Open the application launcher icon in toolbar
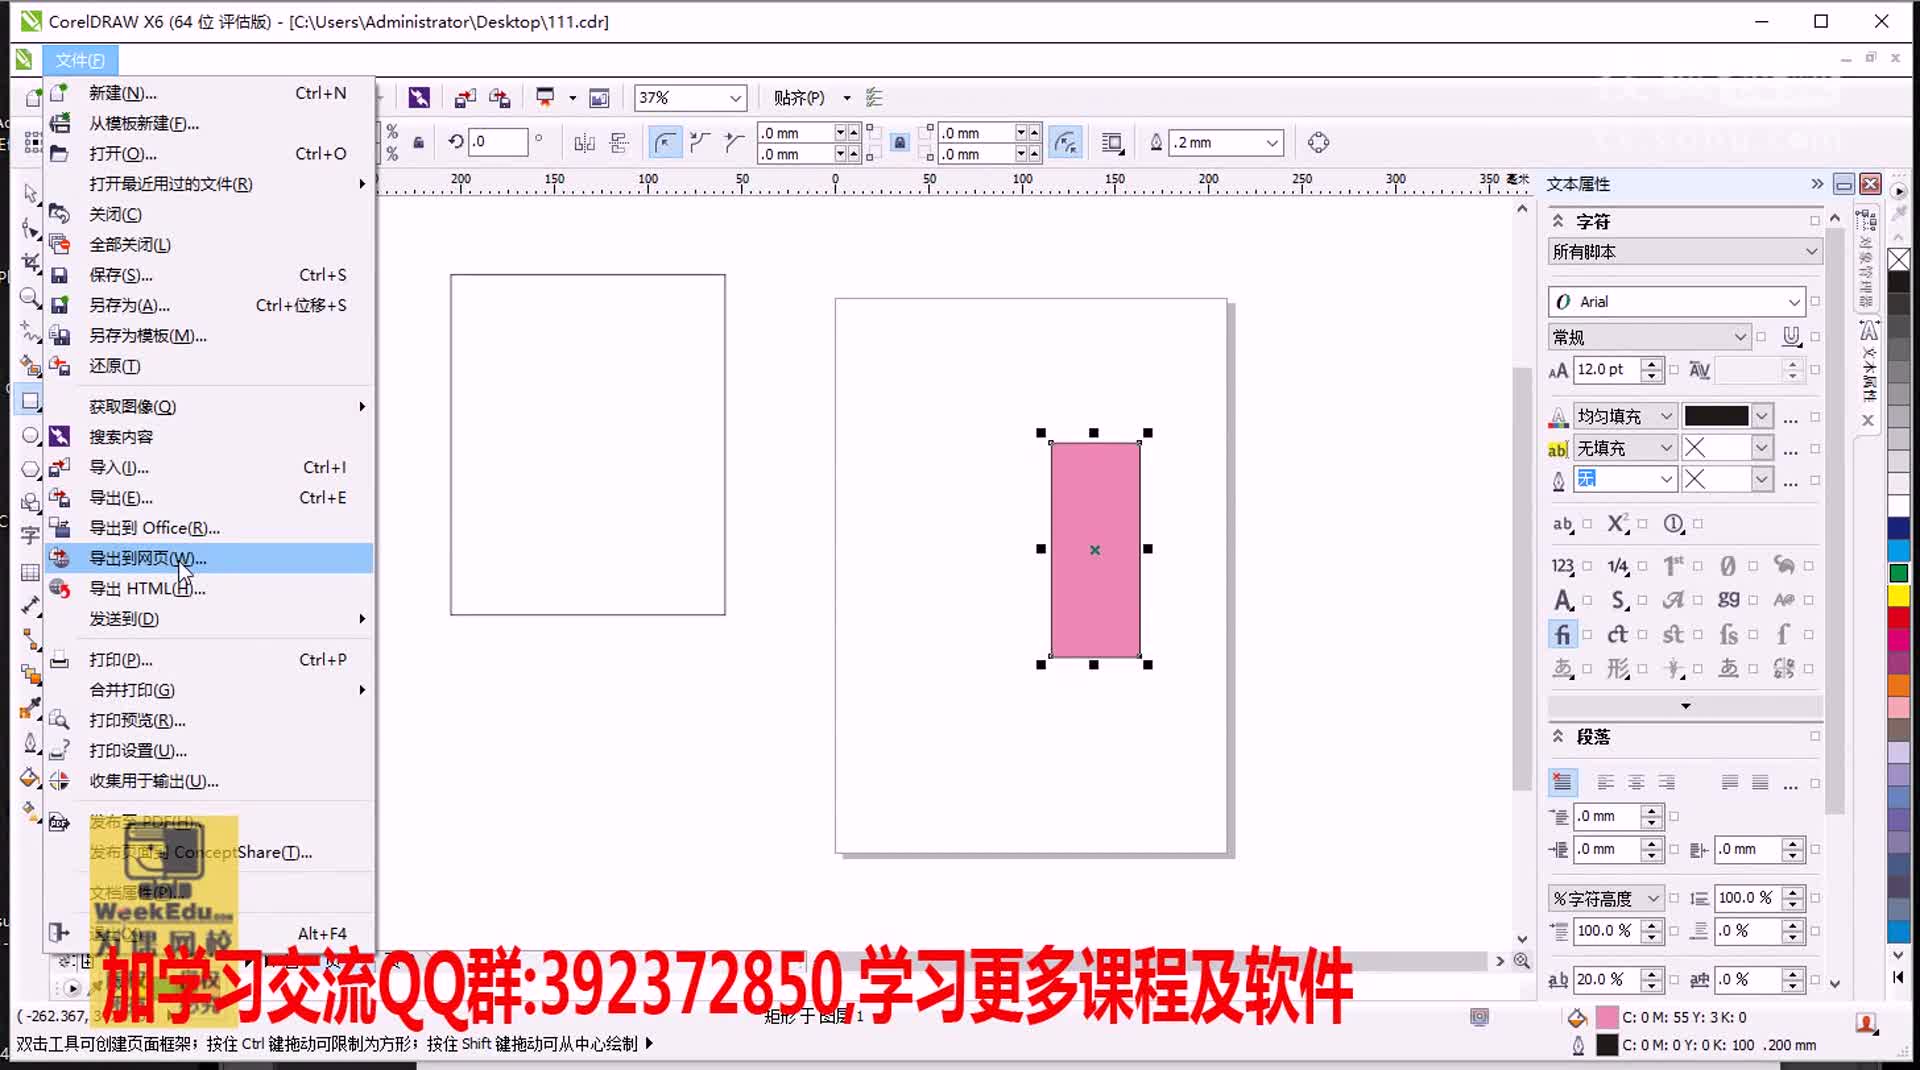 coord(545,97)
